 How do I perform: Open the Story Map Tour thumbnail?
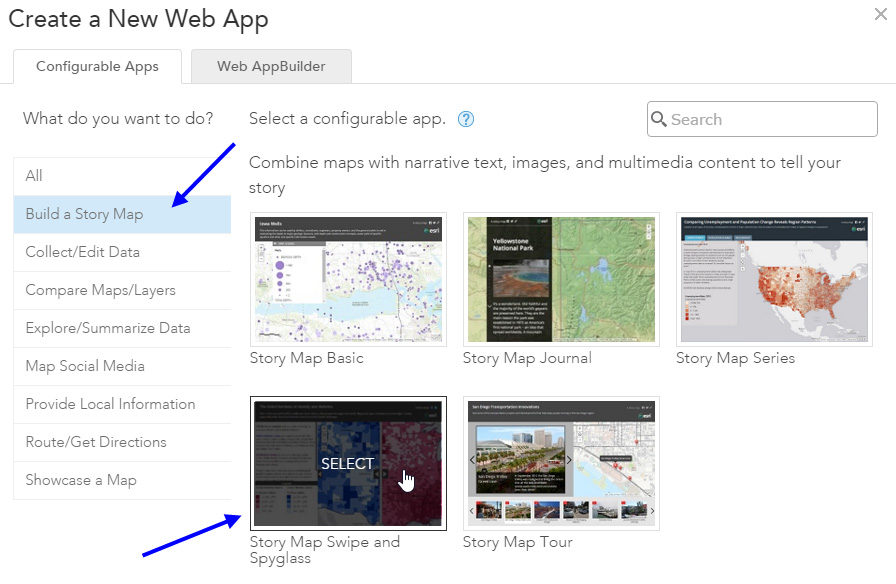tap(561, 463)
